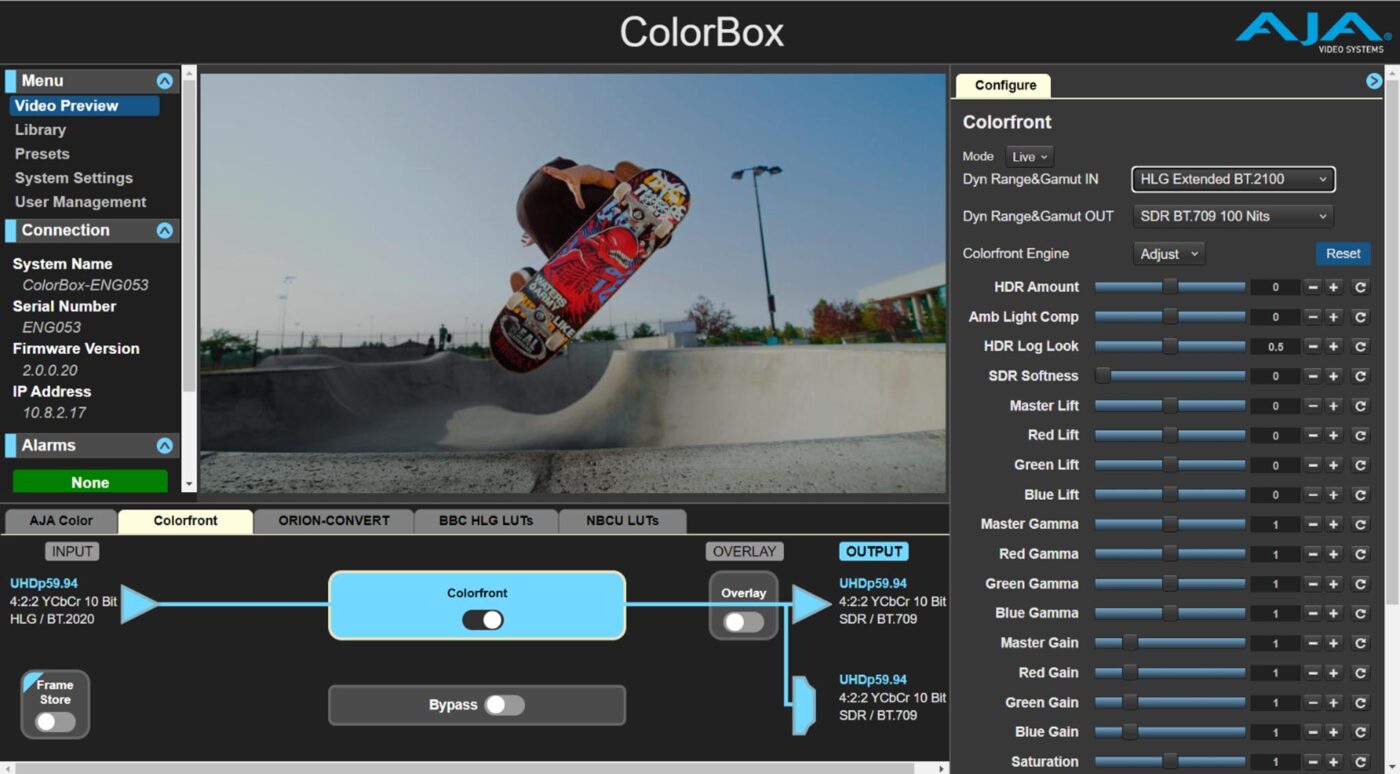Image resolution: width=1400 pixels, height=774 pixels.
Task: Open the Mode dropdown showing Live
Action: point(1029,156)
